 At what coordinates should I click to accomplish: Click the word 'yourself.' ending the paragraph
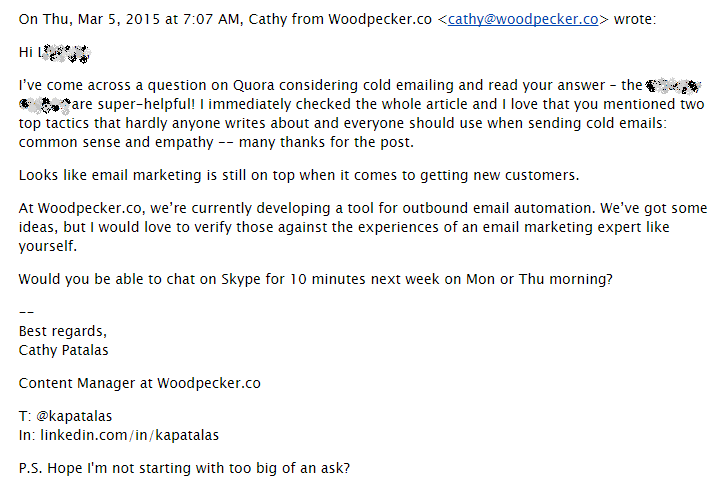pyautogui.click(x=51, y=246)
